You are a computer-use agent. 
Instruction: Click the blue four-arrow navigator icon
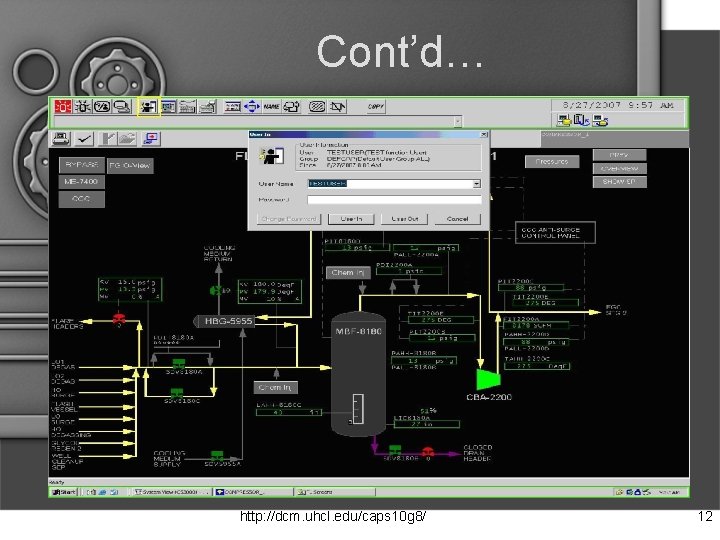point(252,107)
